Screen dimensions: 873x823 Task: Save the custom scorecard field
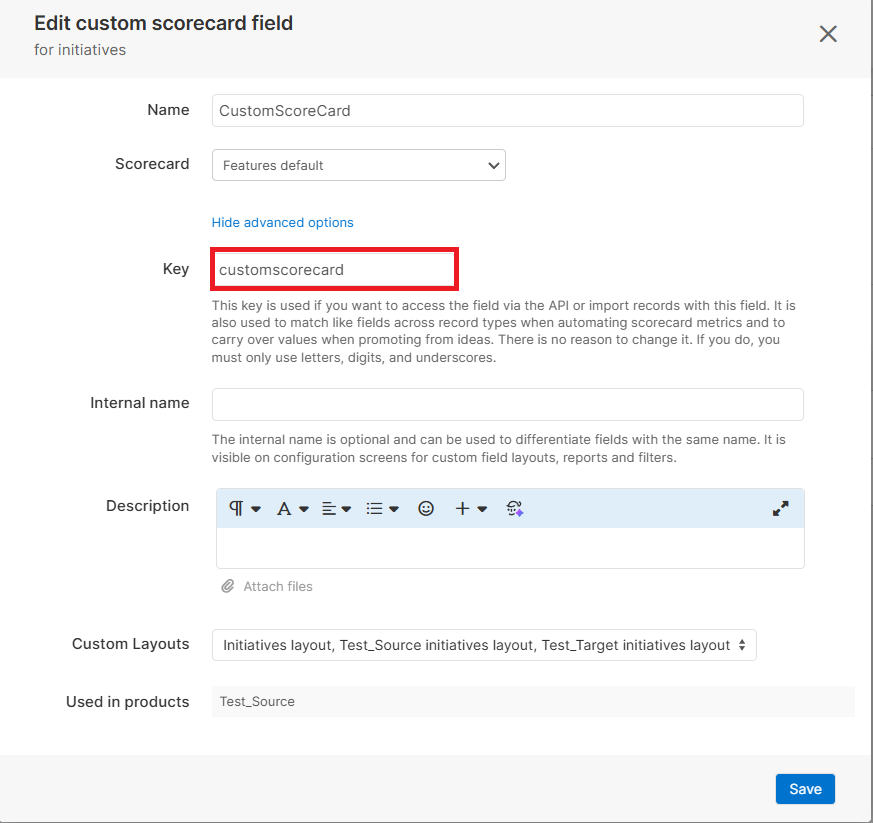tap(804, 789)
